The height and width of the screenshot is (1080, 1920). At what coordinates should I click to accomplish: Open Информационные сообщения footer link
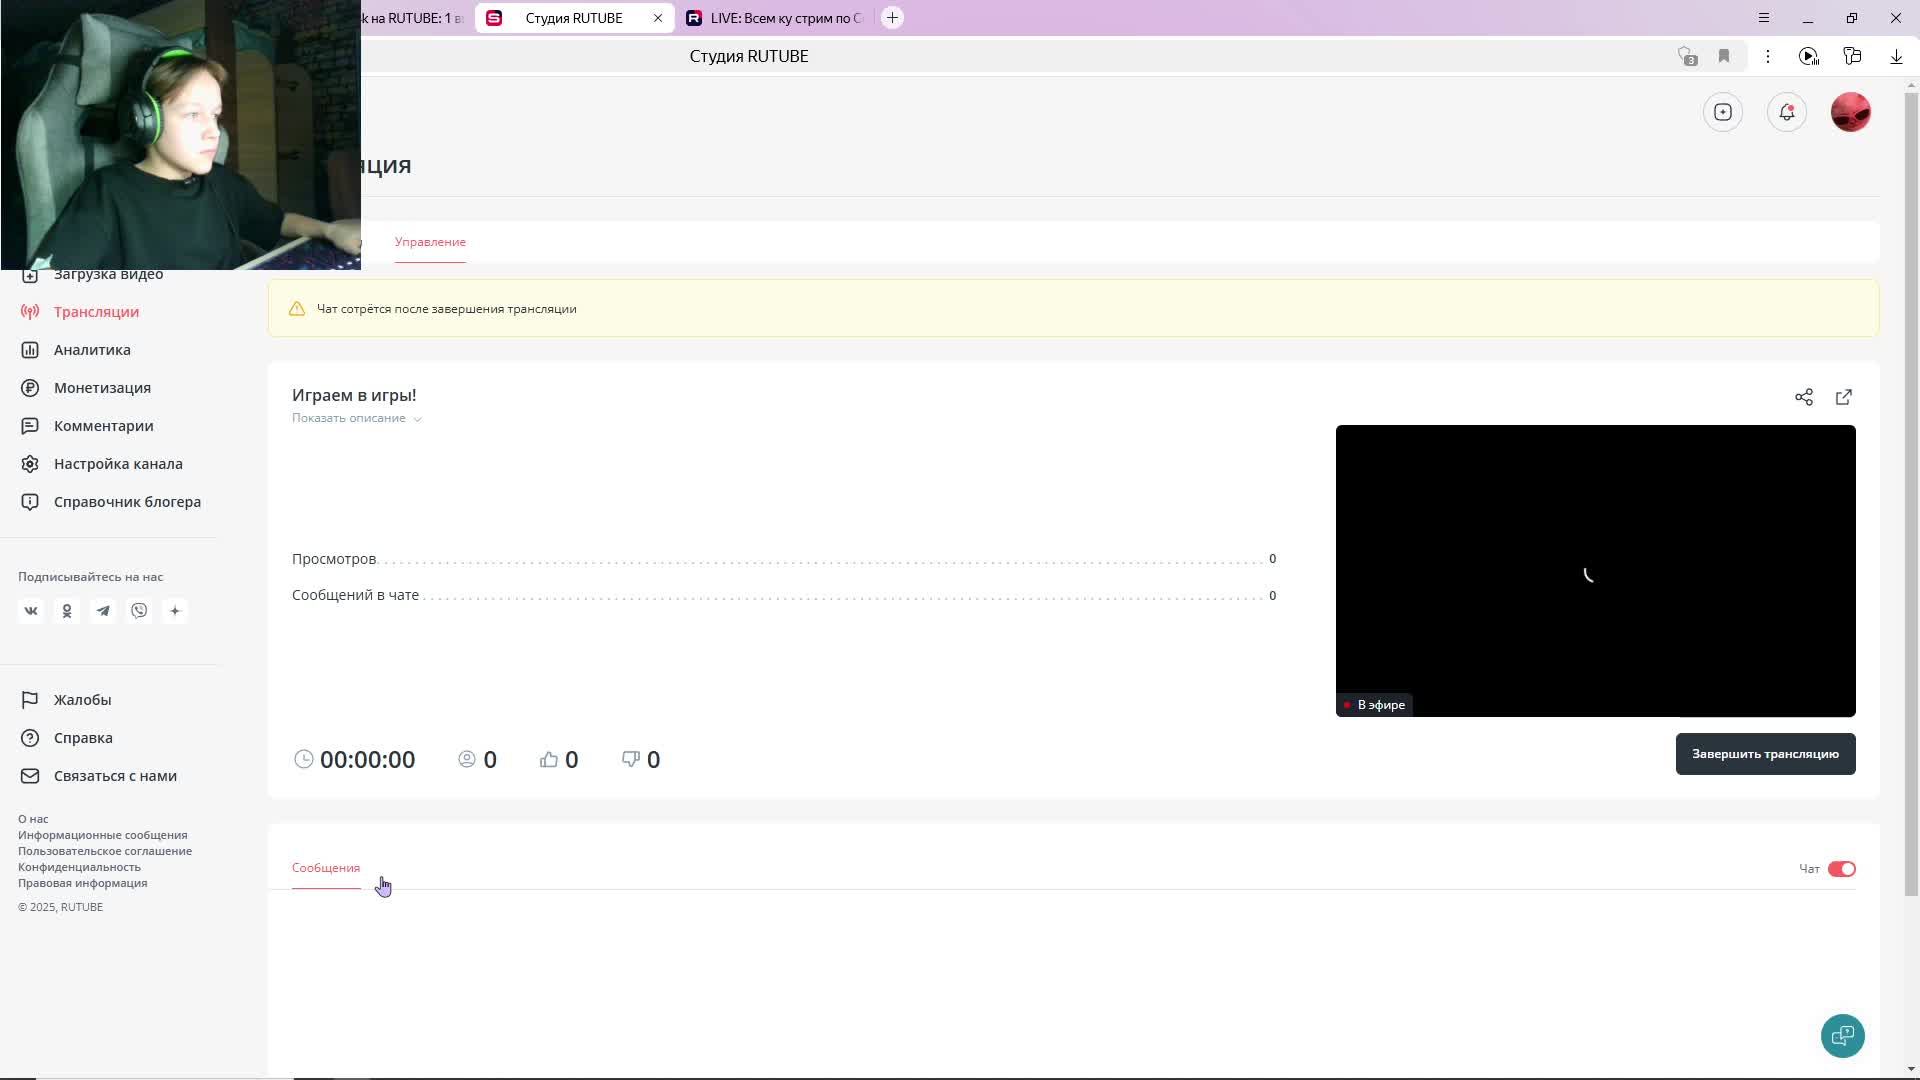(x=103, y=835)
